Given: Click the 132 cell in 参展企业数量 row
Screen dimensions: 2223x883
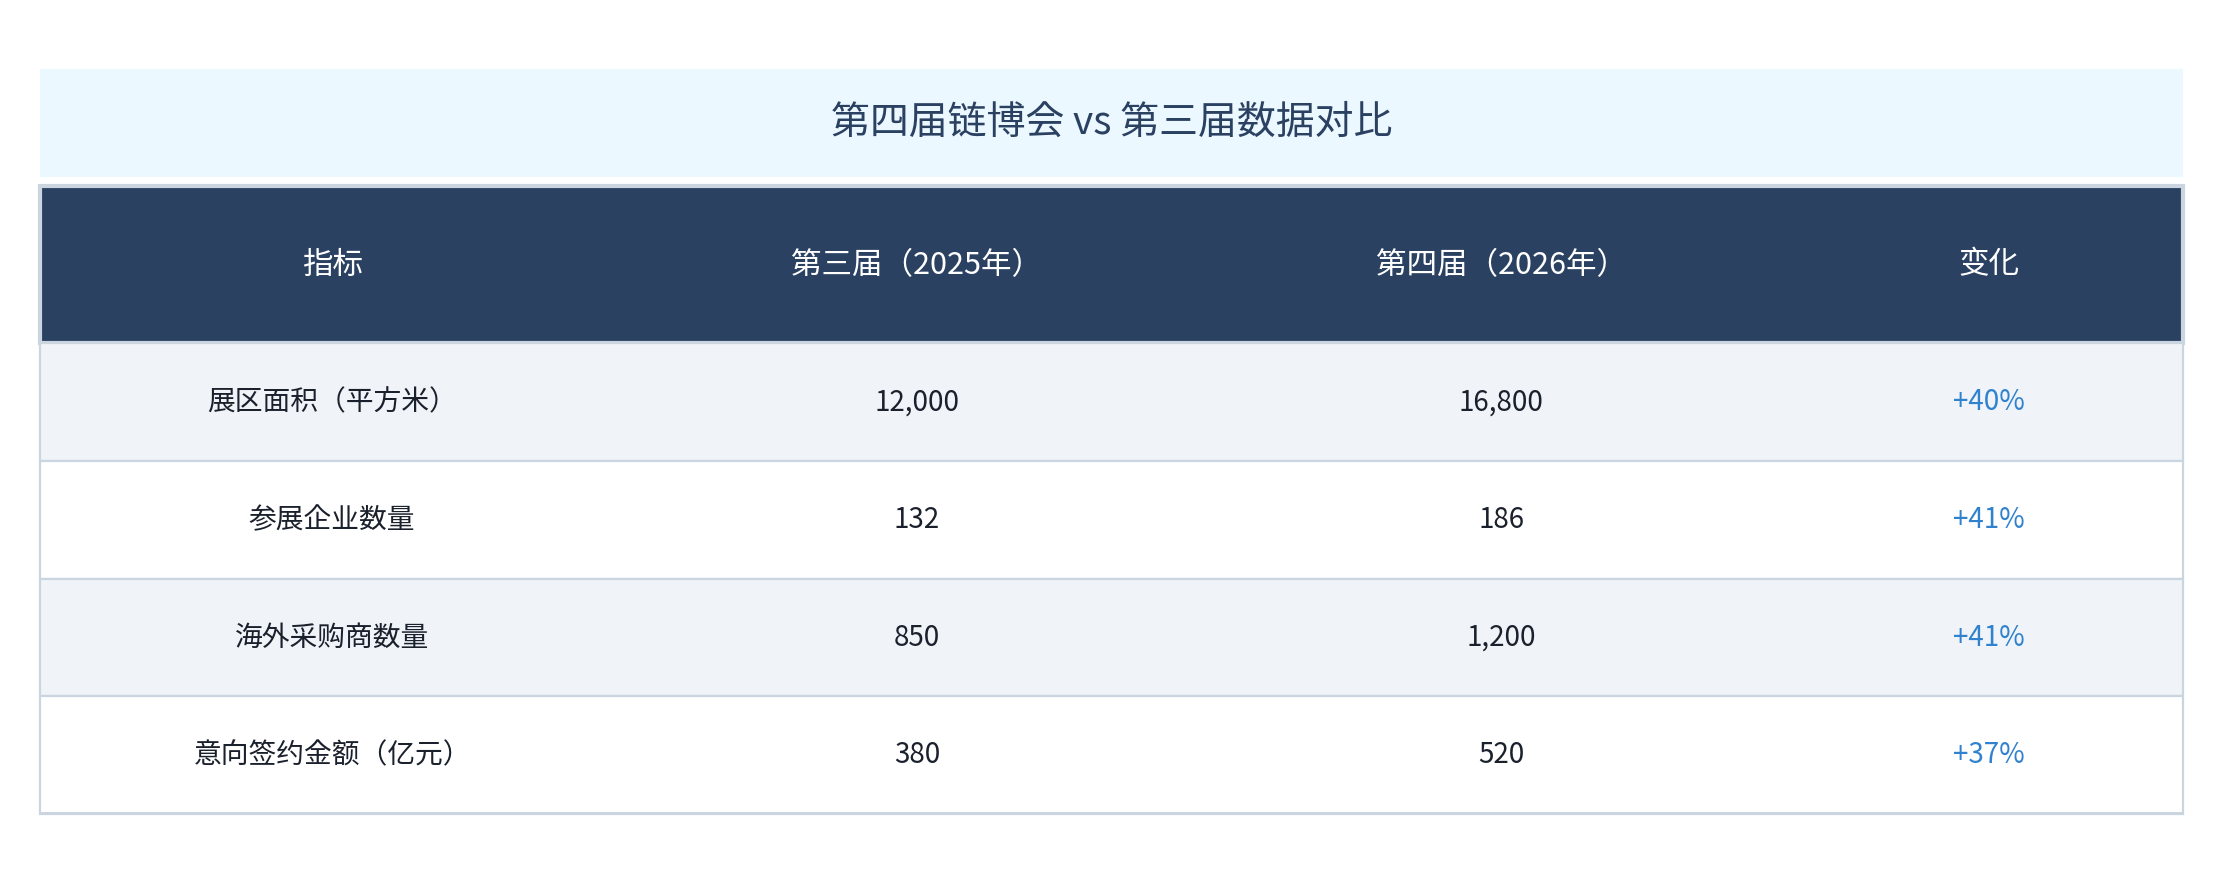Looking at the screenshot, I should click(916, 518).
